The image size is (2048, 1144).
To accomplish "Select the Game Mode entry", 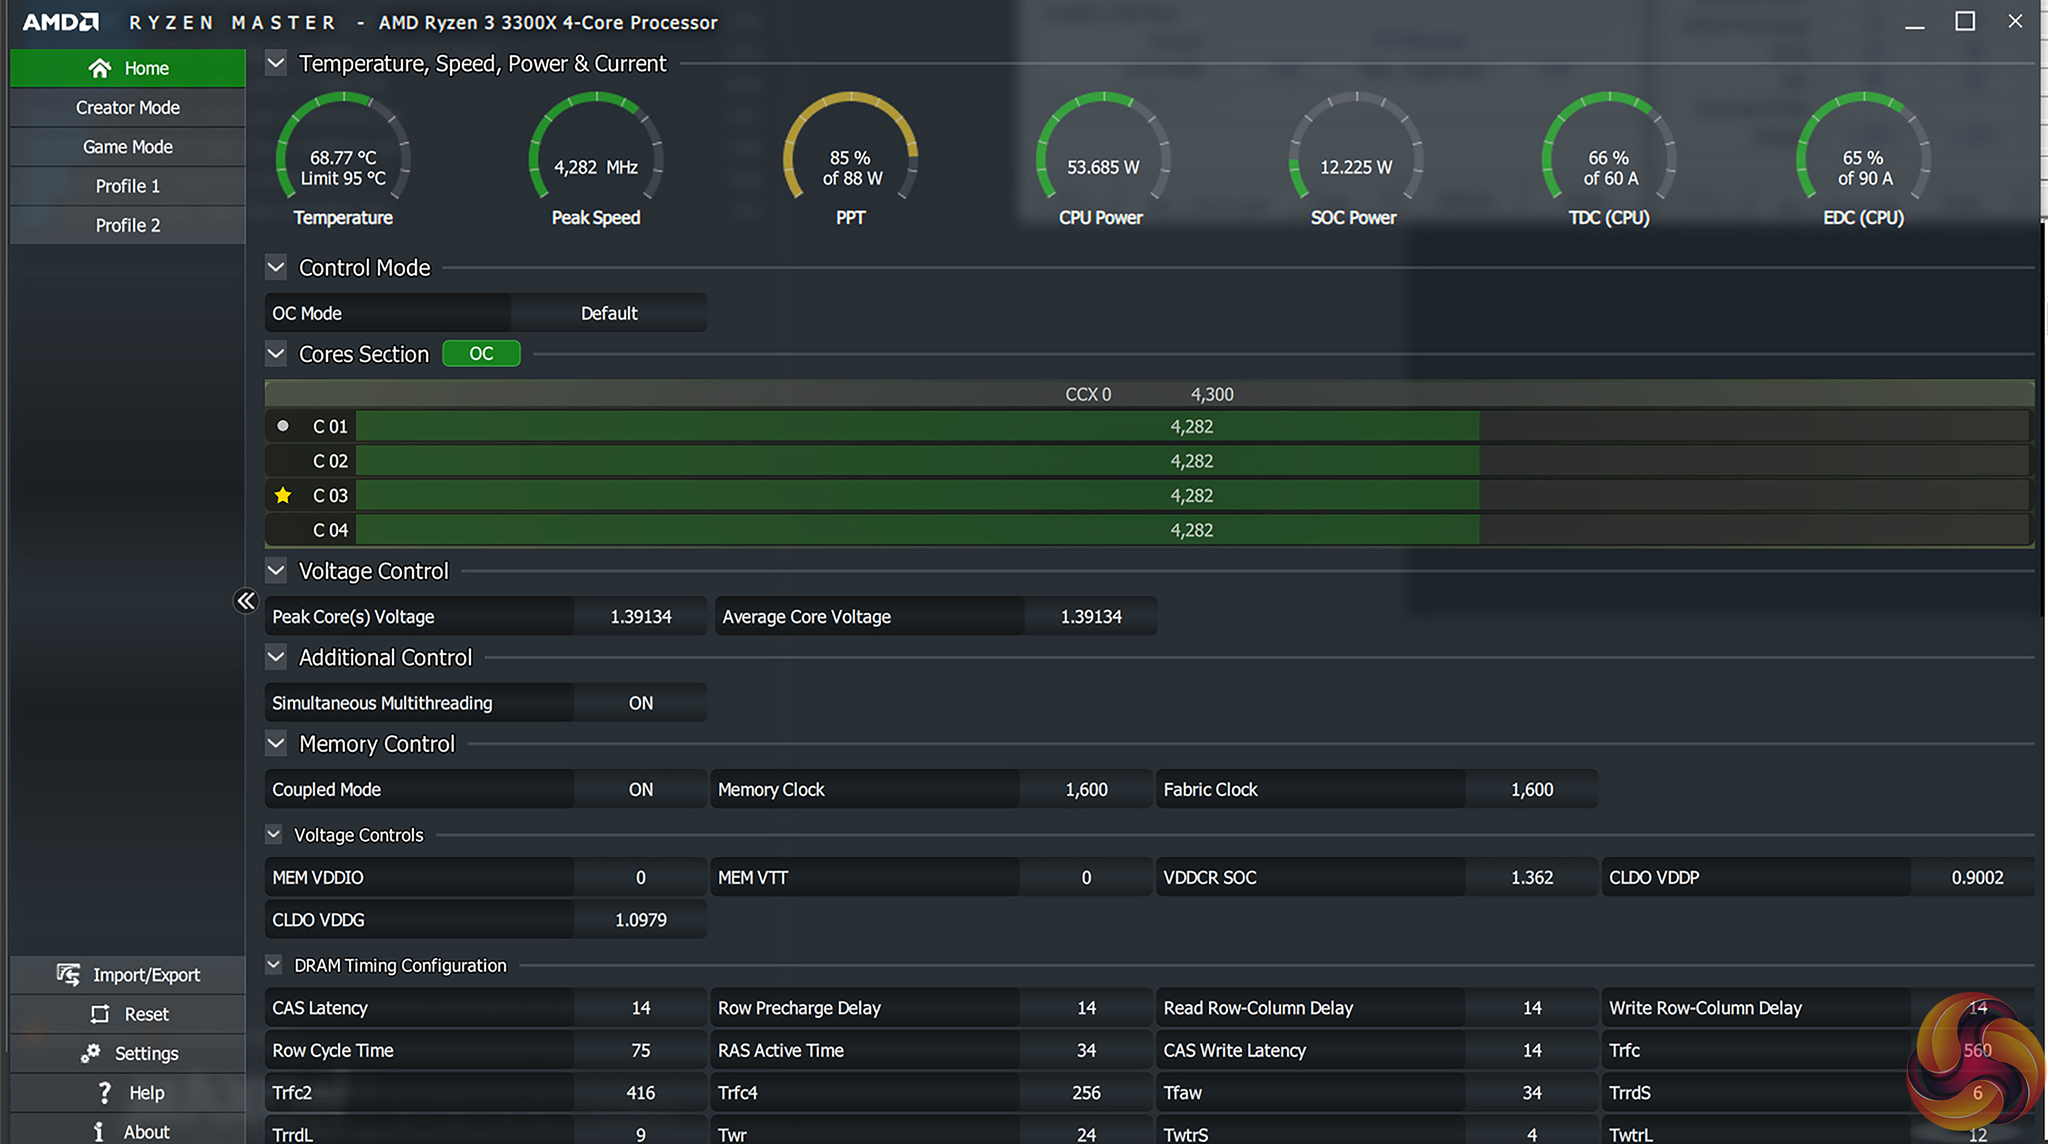I will pyautogui.click(x=128, y=147).
